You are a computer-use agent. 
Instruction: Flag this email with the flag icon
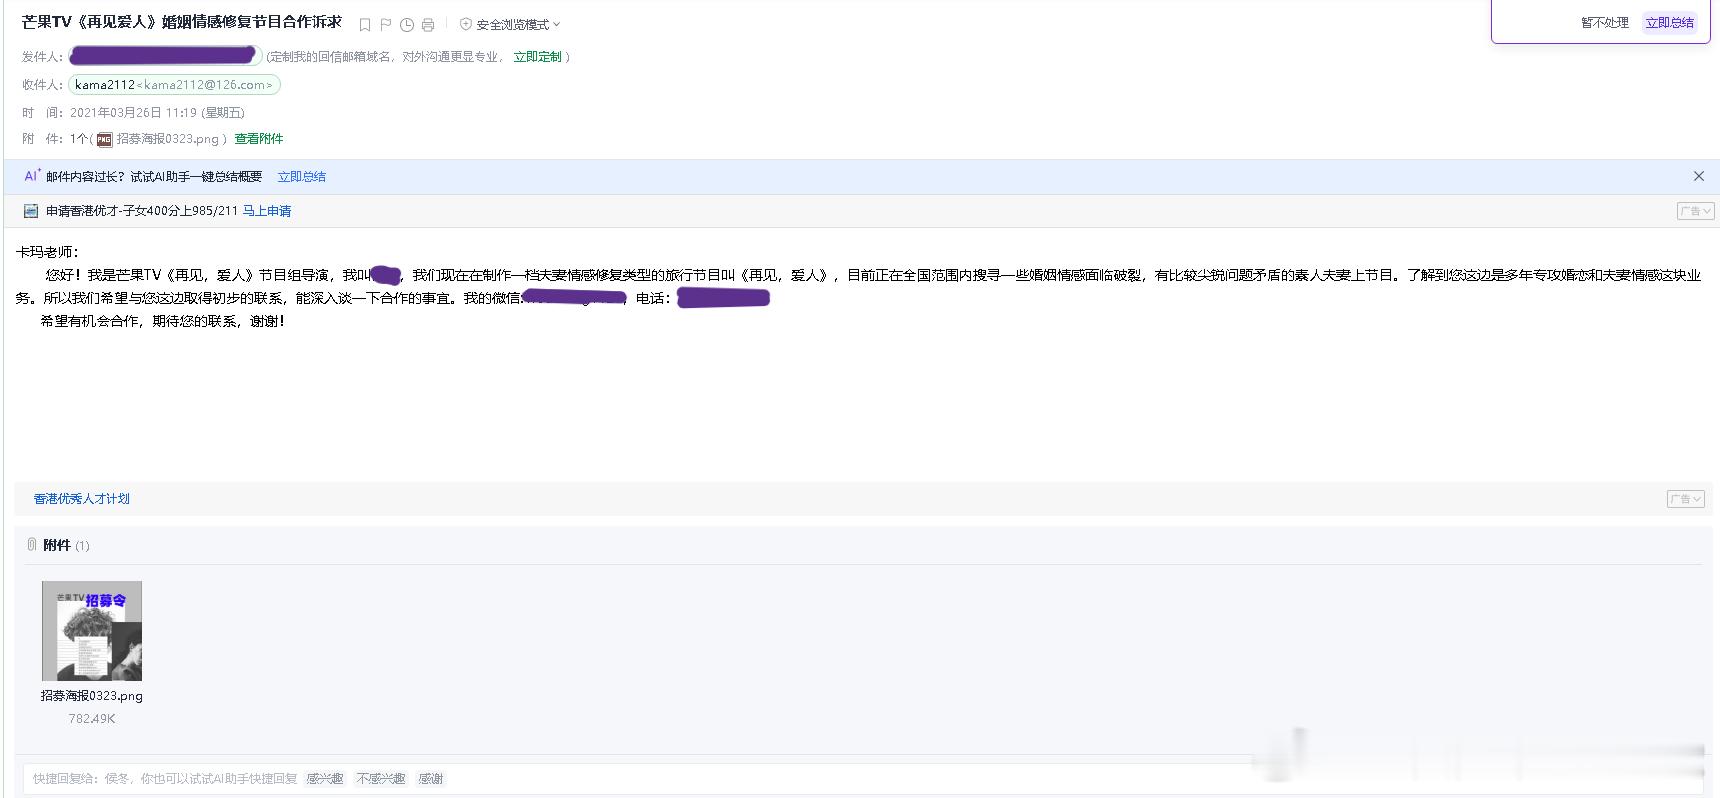click(386, 25)
